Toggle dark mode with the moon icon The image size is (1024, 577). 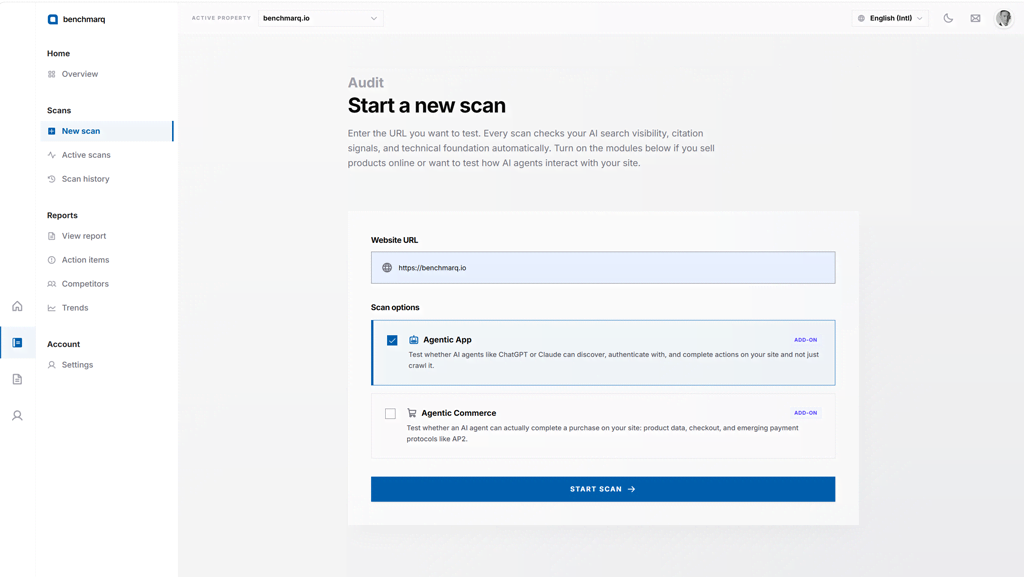click(x=948, y=18)
